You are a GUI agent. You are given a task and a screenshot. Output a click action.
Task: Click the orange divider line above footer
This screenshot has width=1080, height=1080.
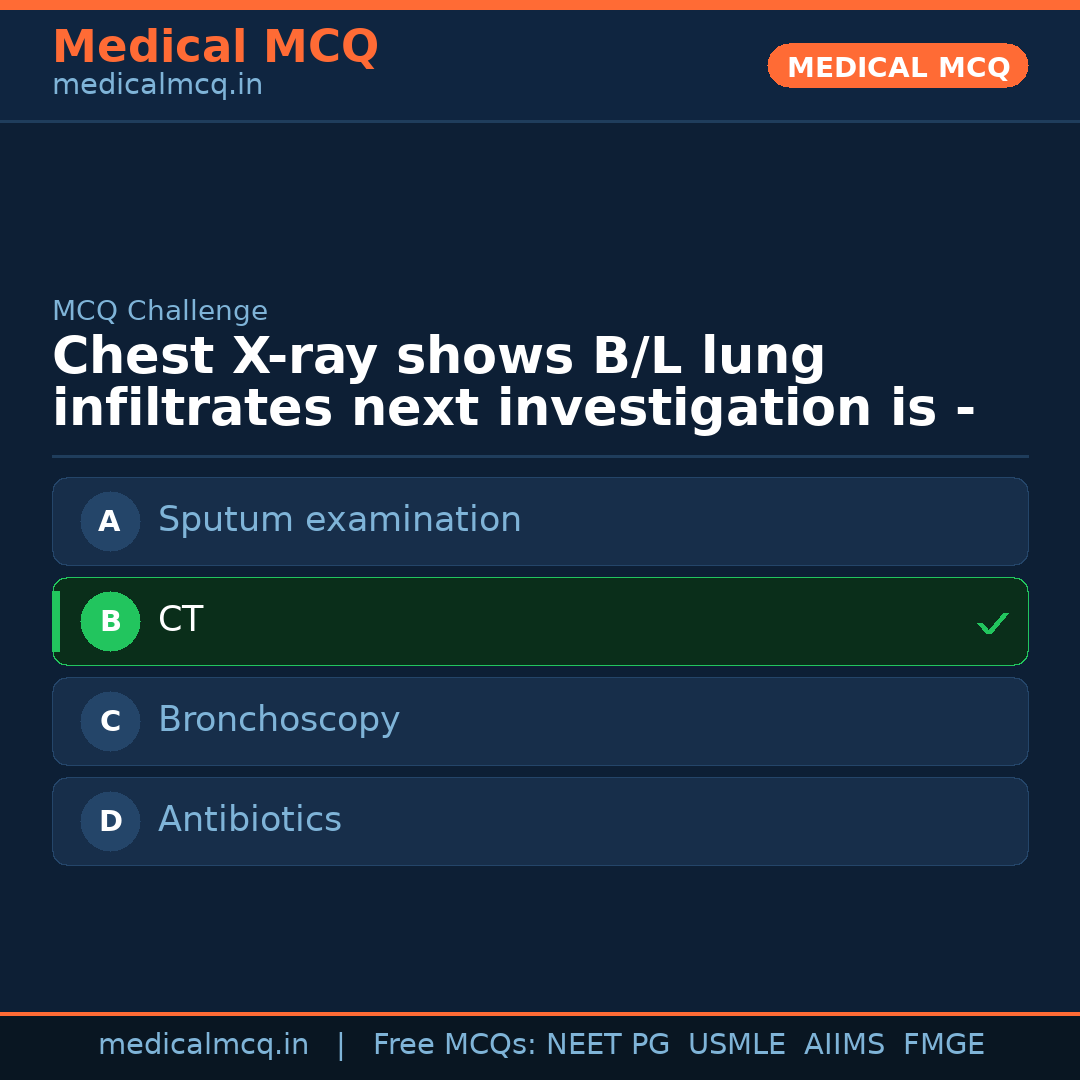(540, 1012)
